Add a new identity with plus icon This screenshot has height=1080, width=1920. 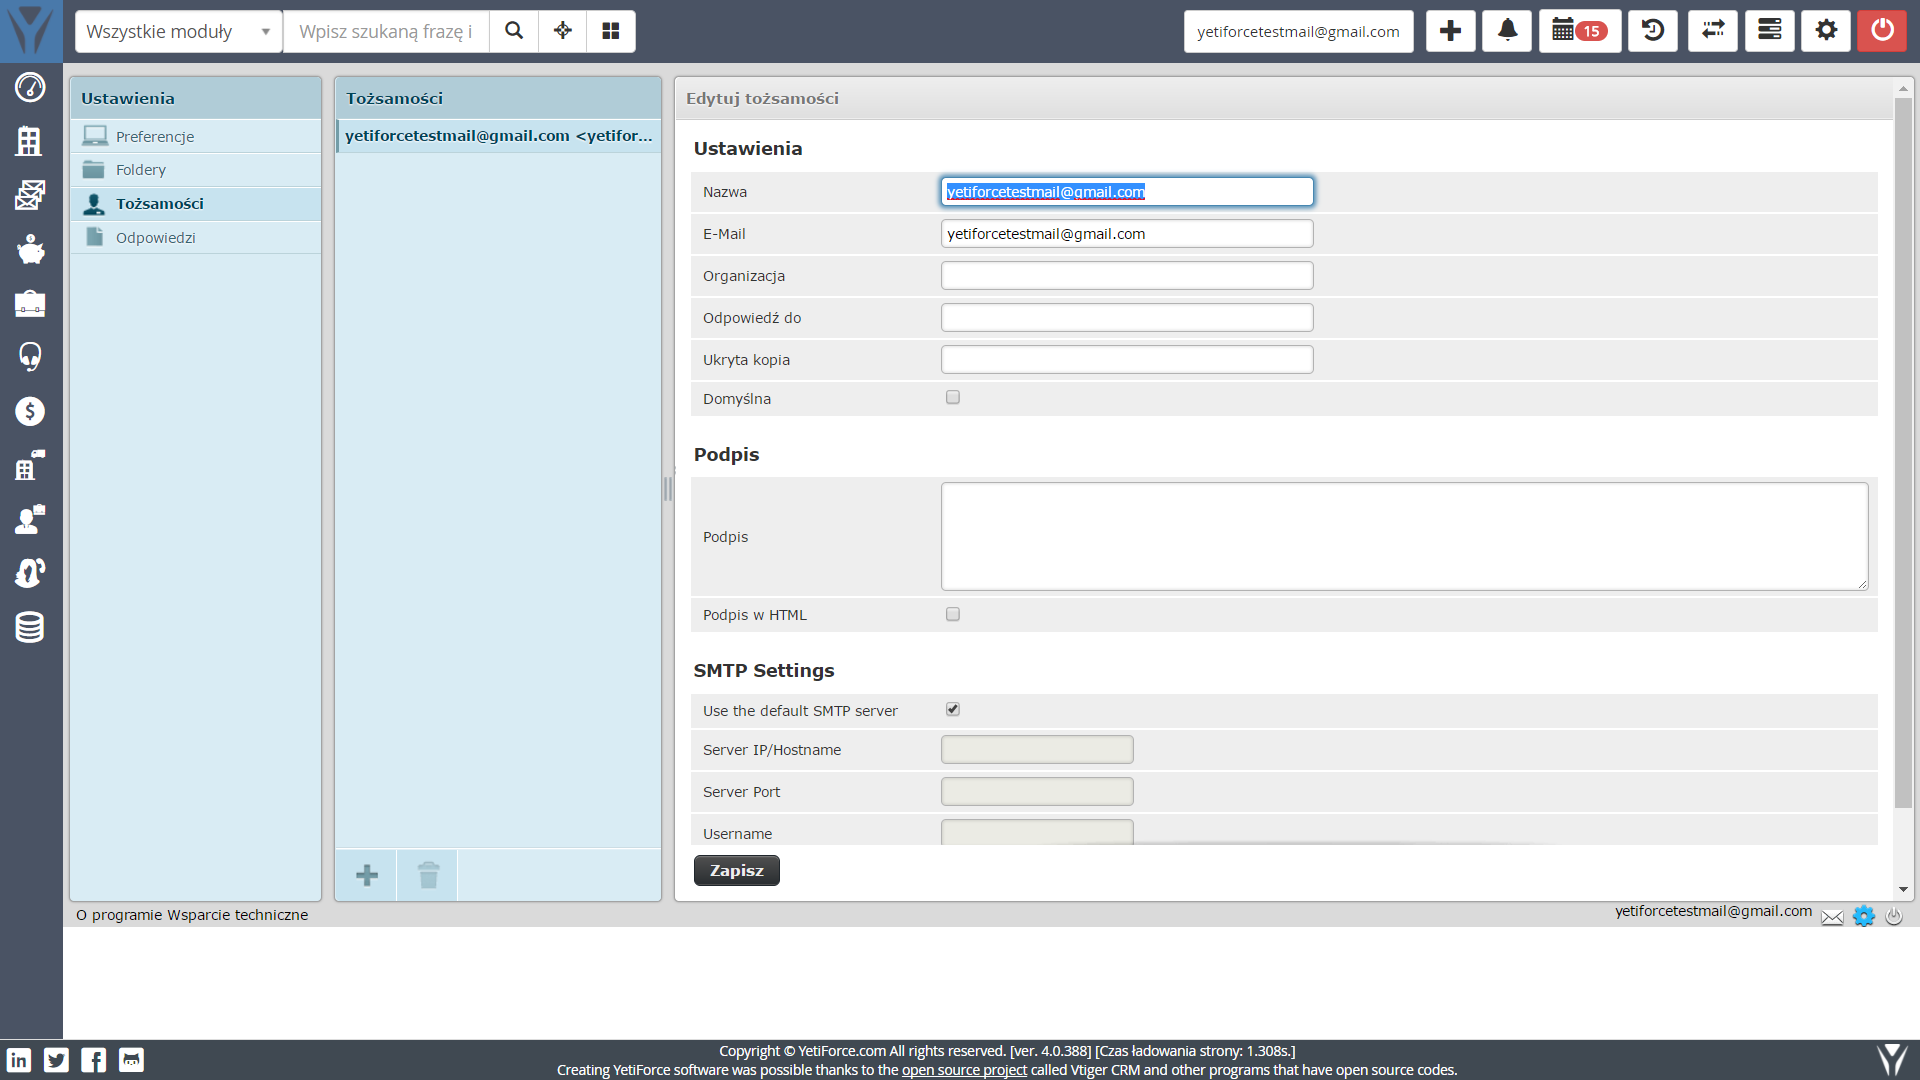click(x=367, y=875)
